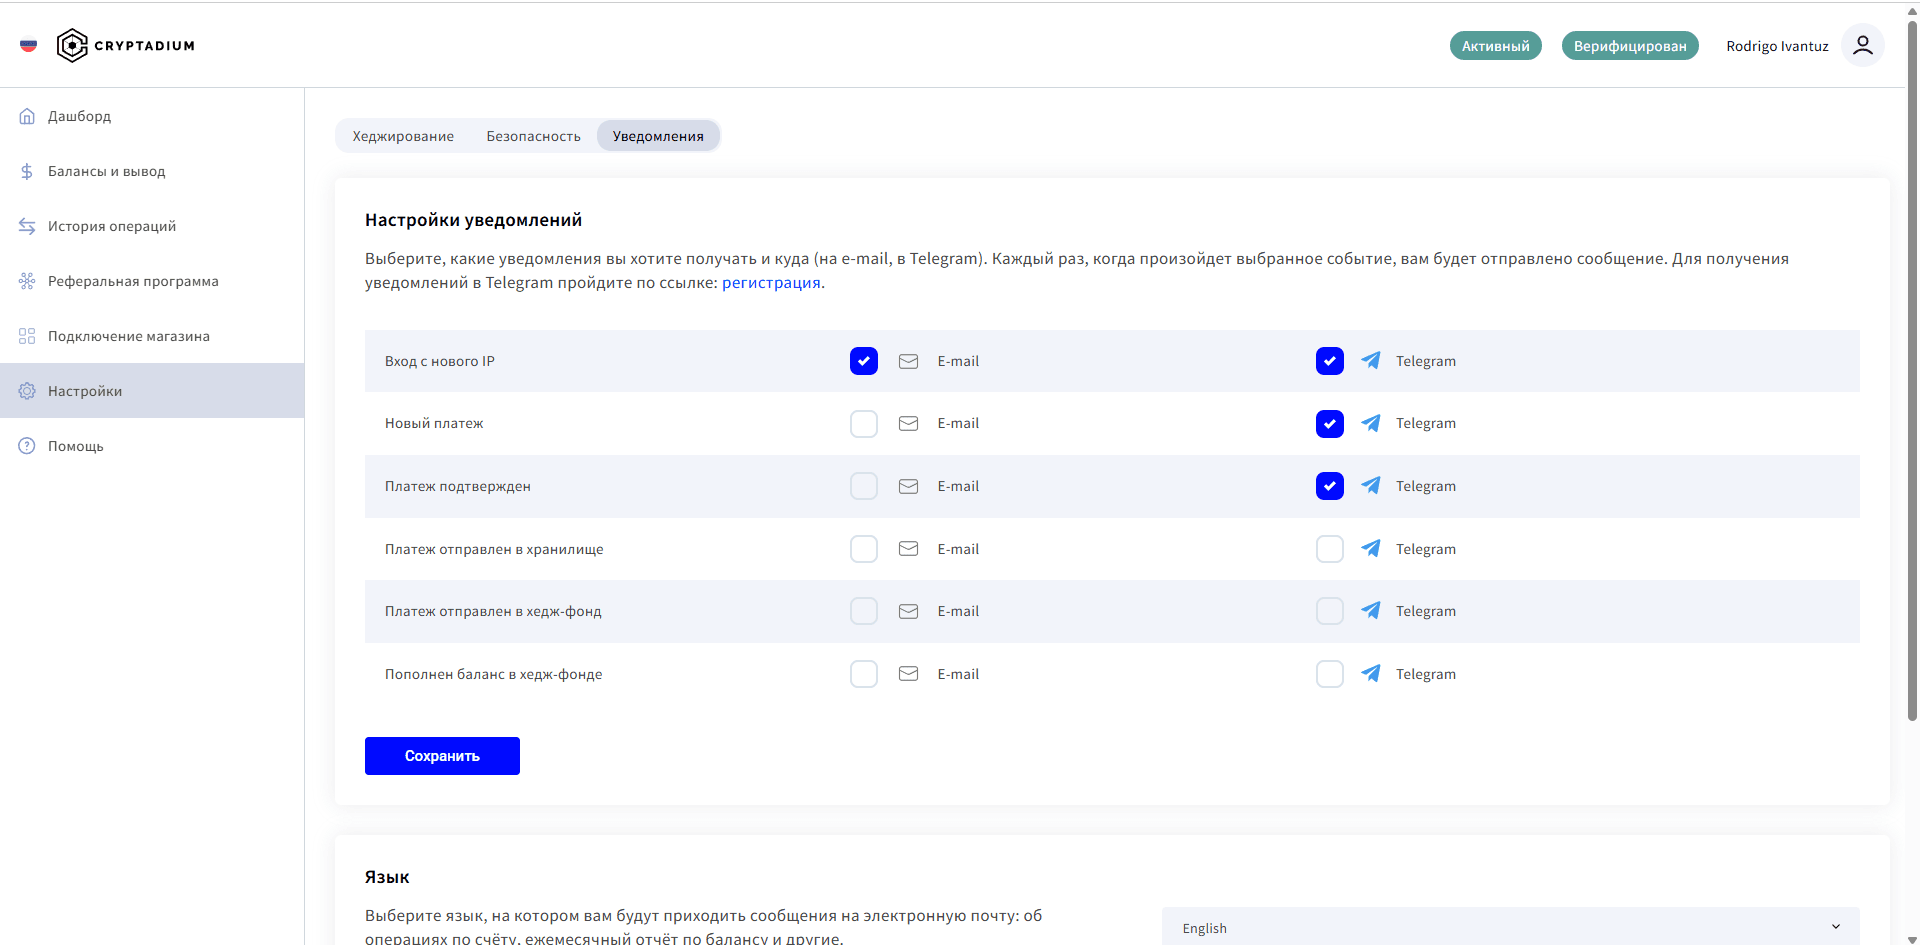Uncheck Telegram for Платеж подтвержден

[x=1330, y=486]
